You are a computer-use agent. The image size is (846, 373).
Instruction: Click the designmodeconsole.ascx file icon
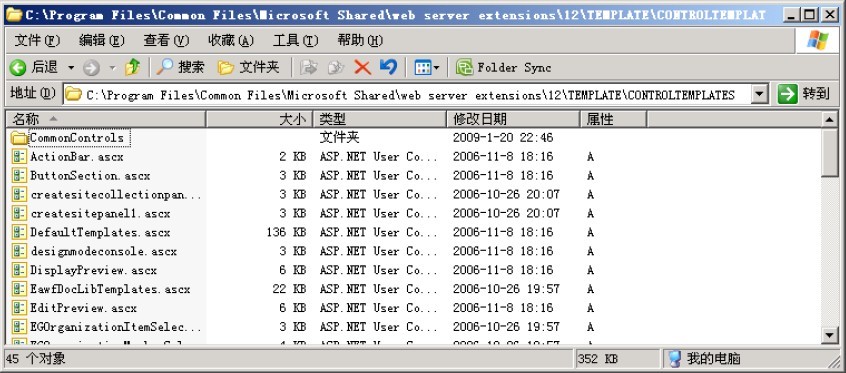(20, 252)
